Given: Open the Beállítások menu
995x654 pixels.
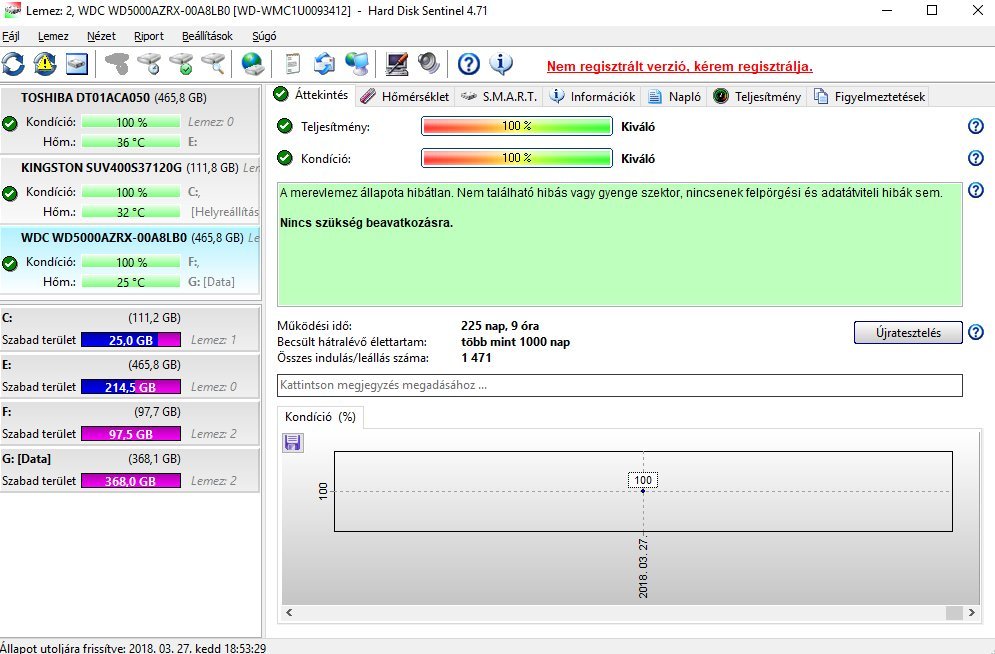Looking at the screenshot, I should pyautogui.click(x=207, y=36).
